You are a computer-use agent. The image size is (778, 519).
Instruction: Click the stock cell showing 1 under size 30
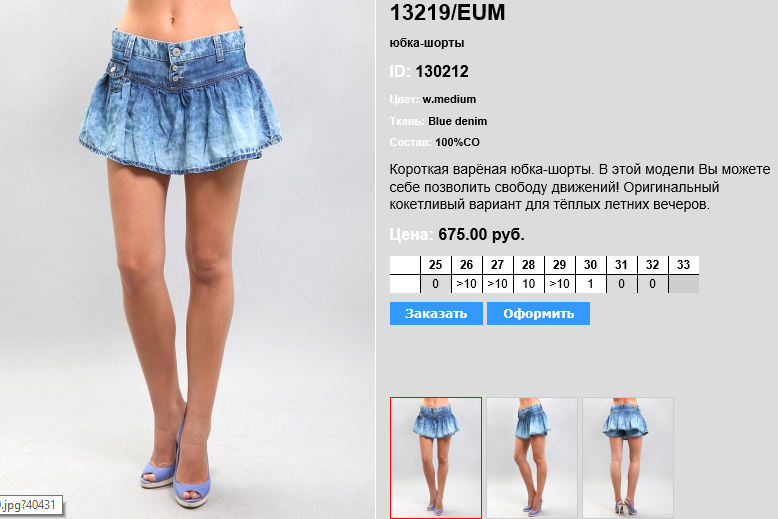tap(590, 284)
